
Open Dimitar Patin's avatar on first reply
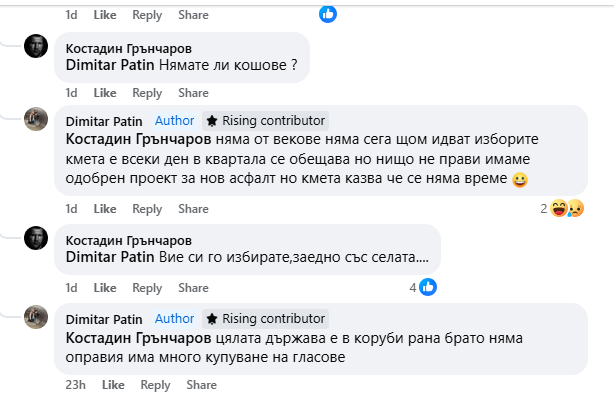click(36, 119)
